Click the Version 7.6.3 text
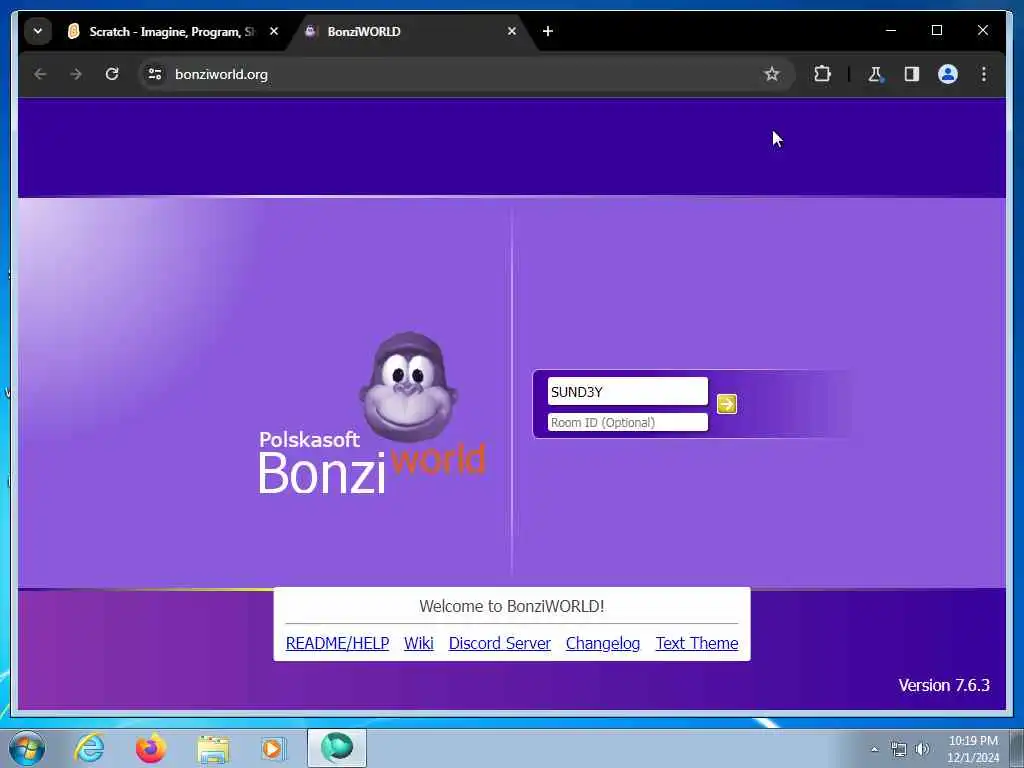1024x768 pixels. coord(944,685)
